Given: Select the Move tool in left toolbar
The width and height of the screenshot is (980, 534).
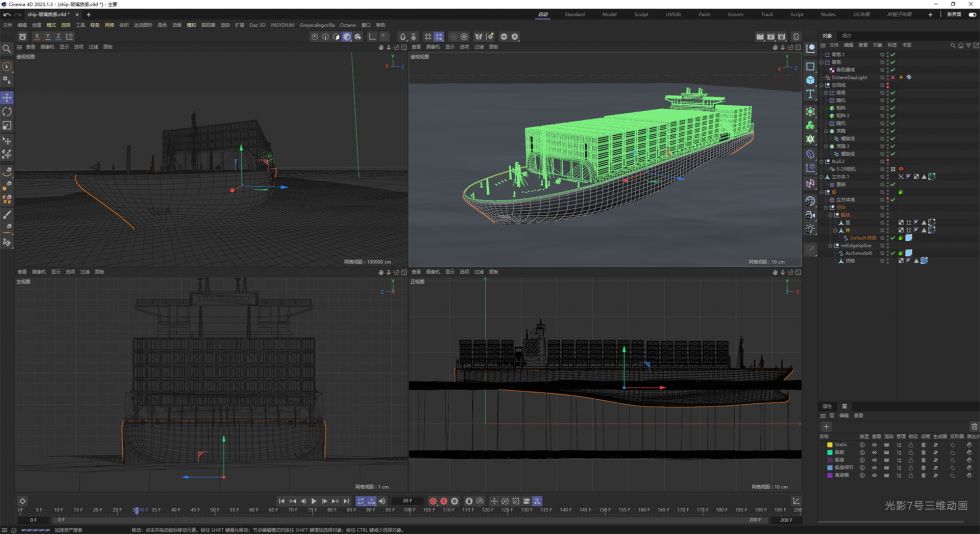Looking at the screenshot, I should pos(7,97).
